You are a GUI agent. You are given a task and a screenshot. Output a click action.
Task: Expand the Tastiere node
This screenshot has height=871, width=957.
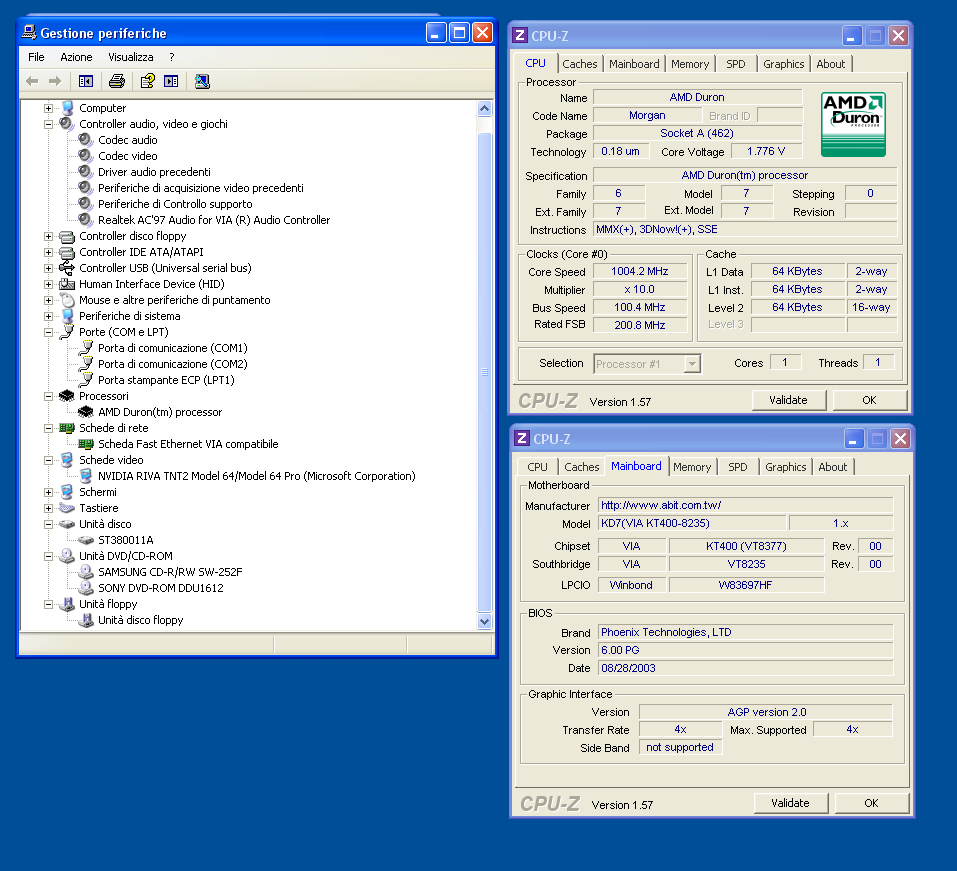click(48, 508)
